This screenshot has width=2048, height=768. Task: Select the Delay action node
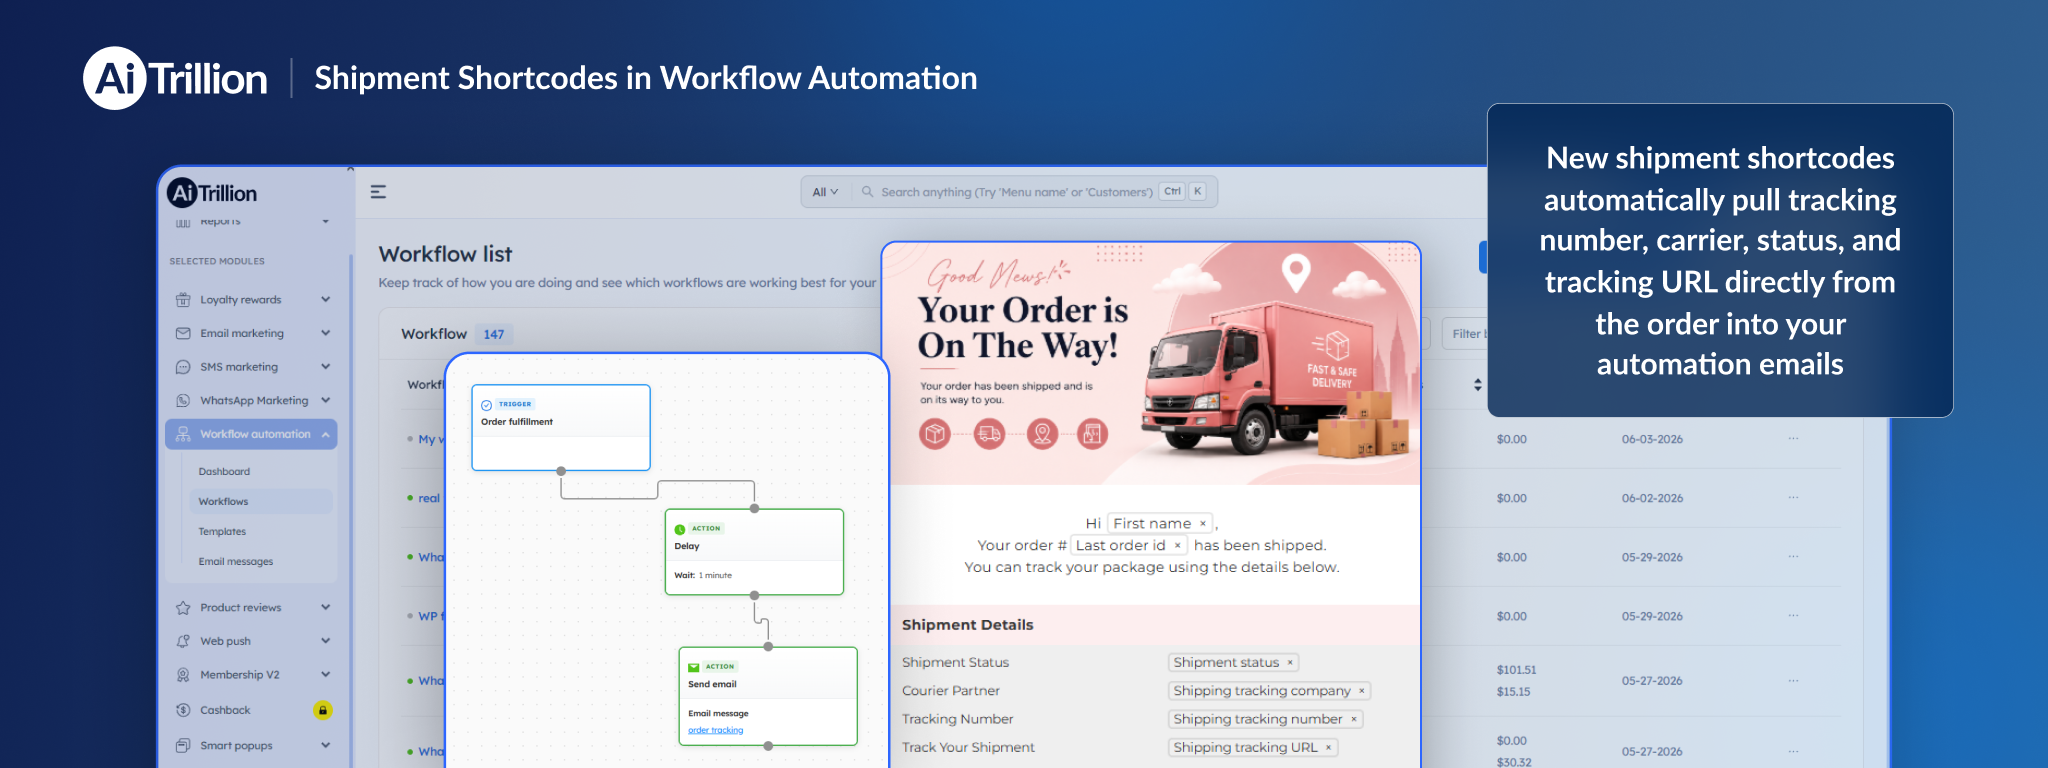[754, 552]
